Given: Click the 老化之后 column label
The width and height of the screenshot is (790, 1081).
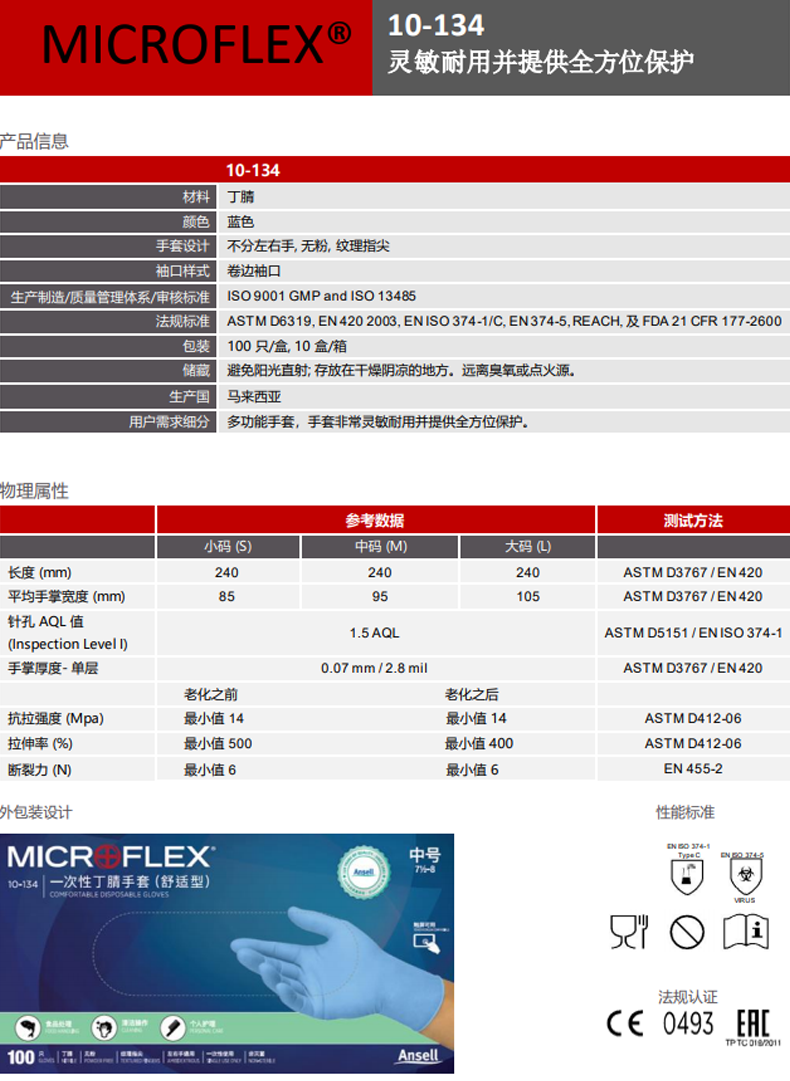Looking at the screenshot, I should [x=472, y=694].
